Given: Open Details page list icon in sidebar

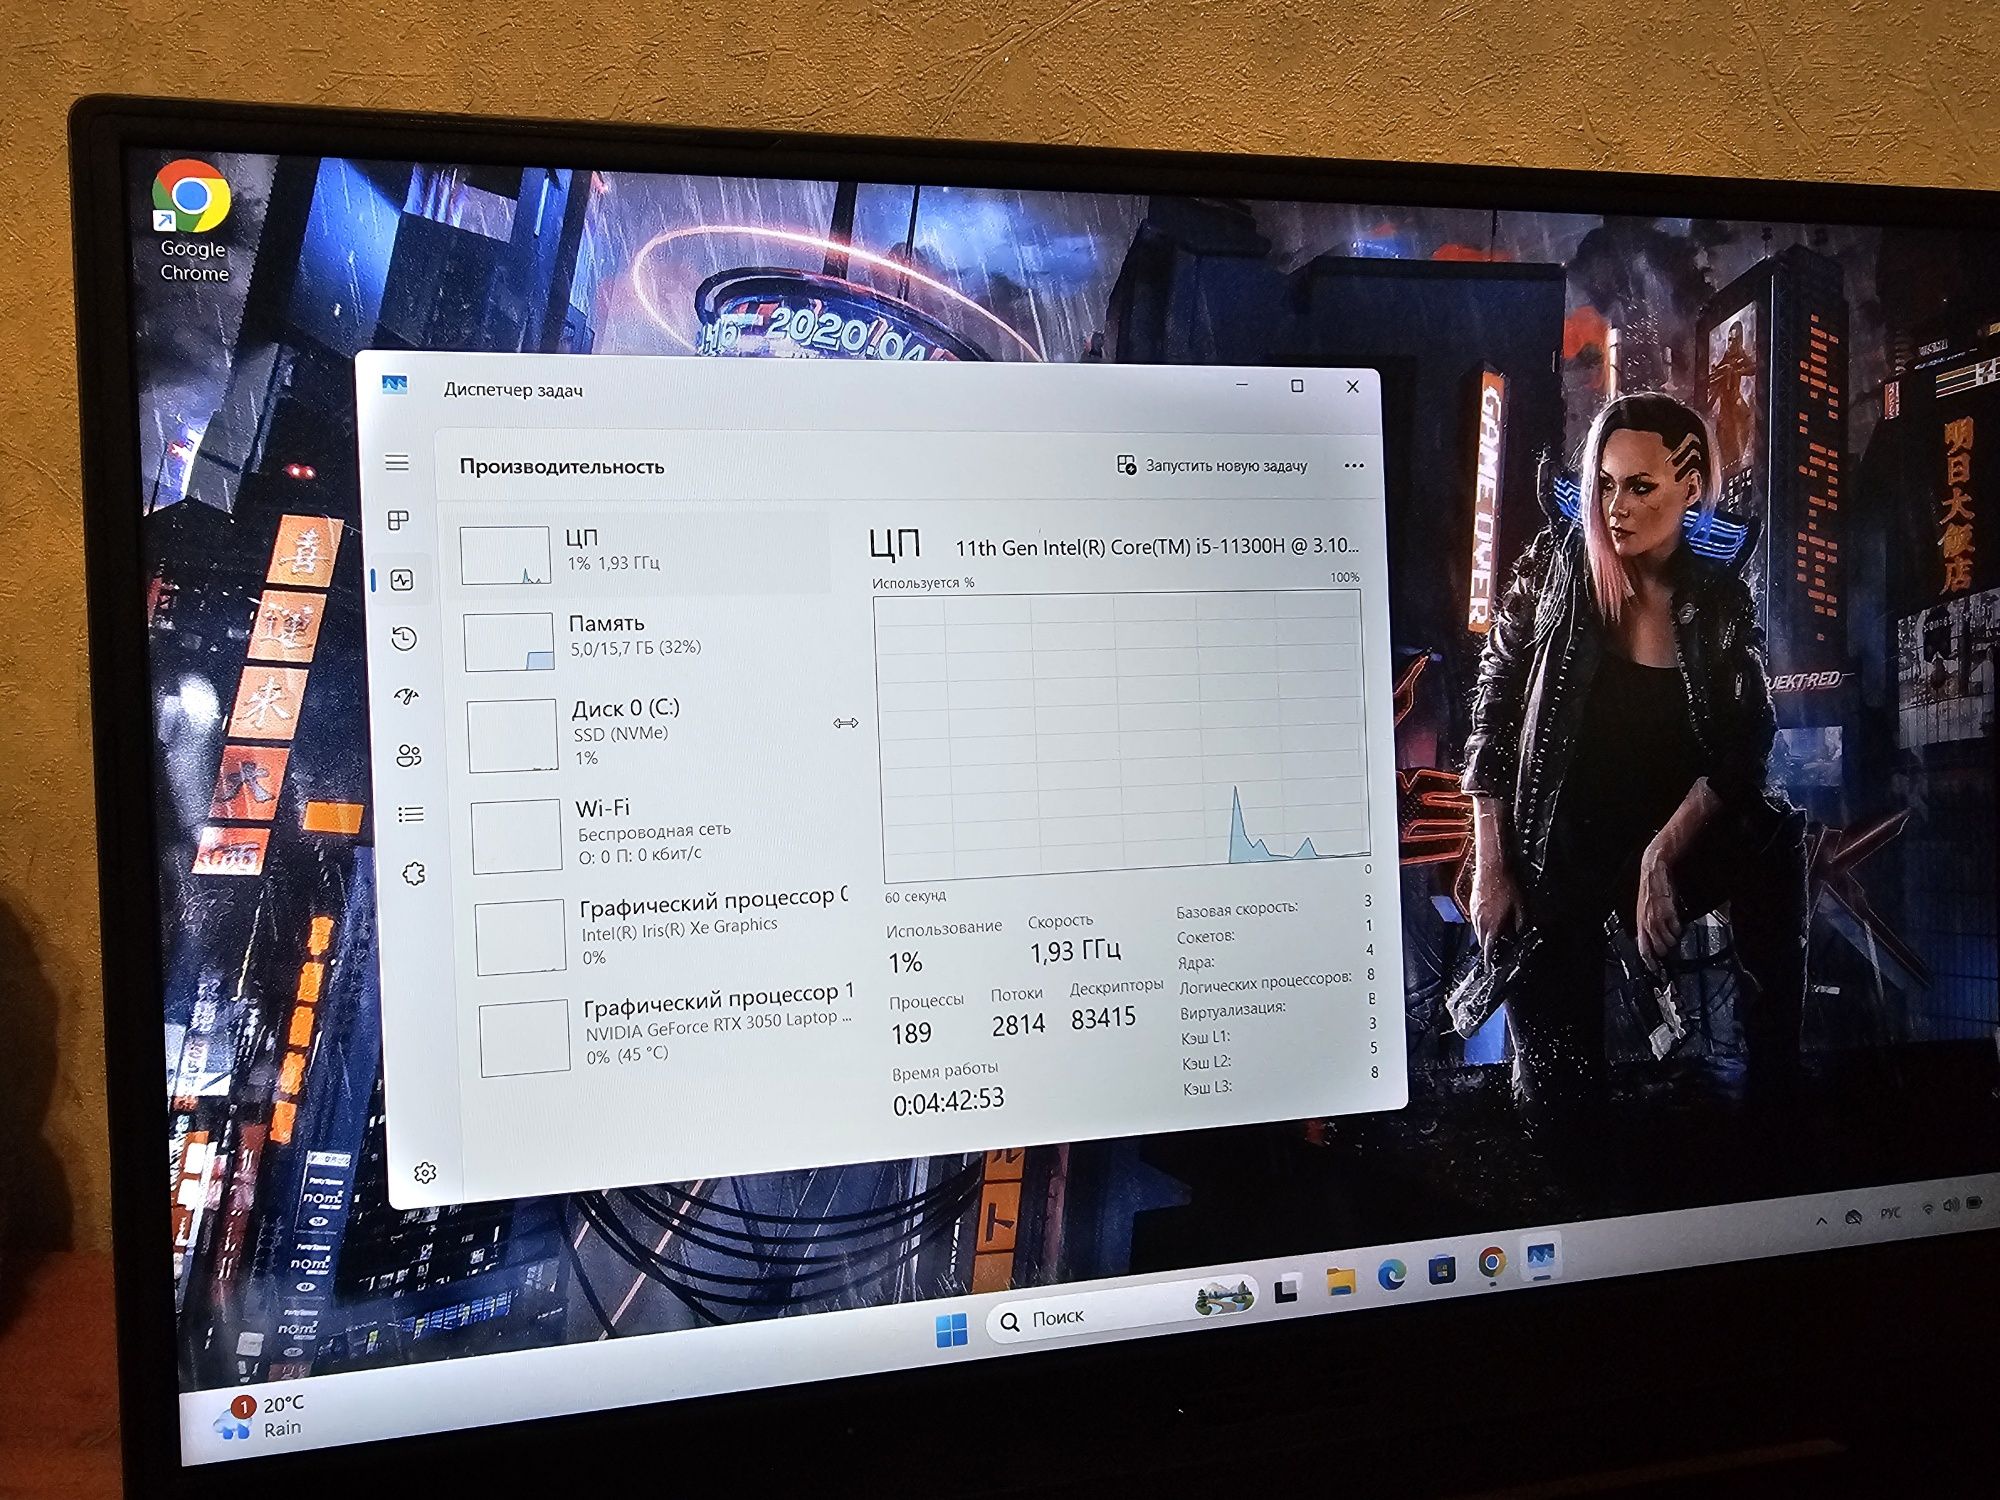Looking at the screenshot, I should pyautogui.click(x=411, y=814).
